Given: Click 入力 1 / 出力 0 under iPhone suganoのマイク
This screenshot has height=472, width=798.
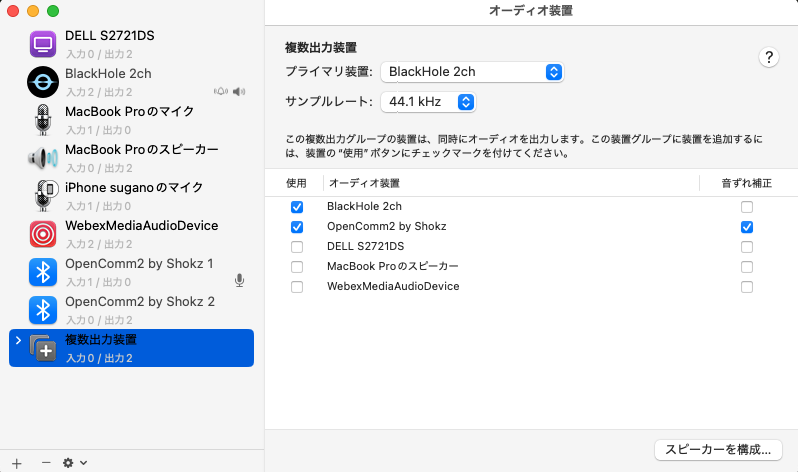Looking at the screenshot, I should pos(99,206).
